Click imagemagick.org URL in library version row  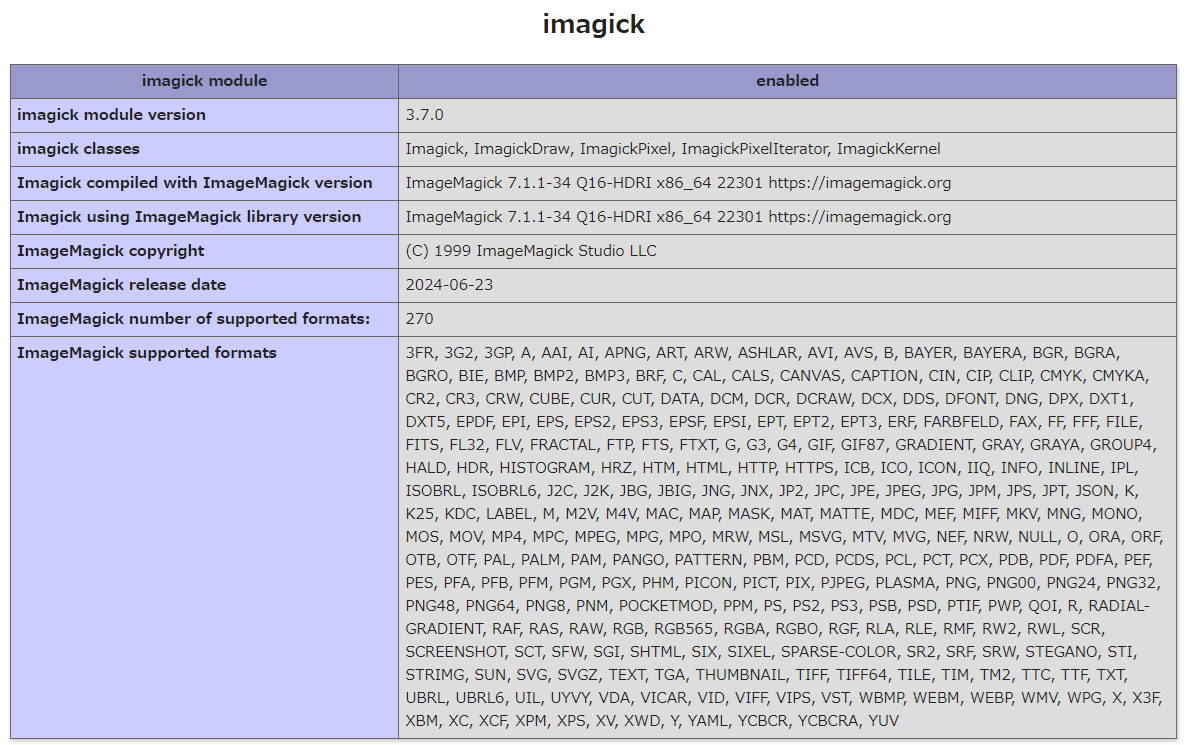(859, 218)
